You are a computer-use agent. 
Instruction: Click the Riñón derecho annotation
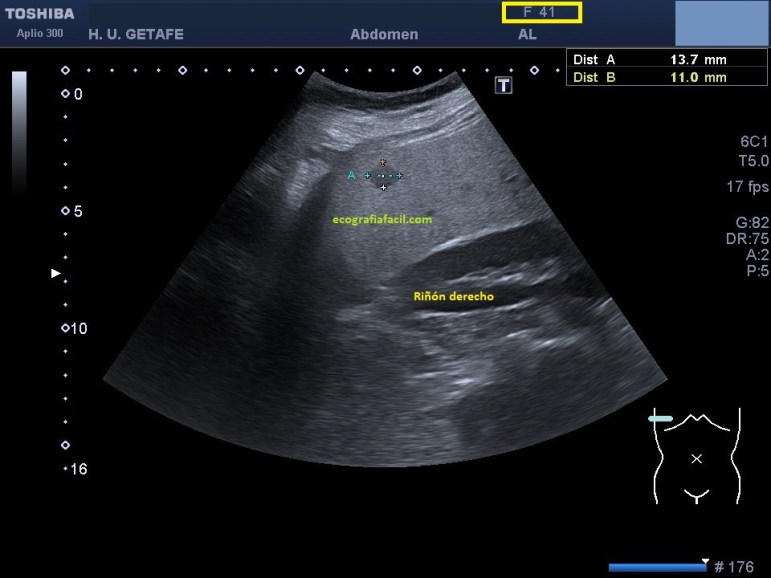(x=453, y=296)
